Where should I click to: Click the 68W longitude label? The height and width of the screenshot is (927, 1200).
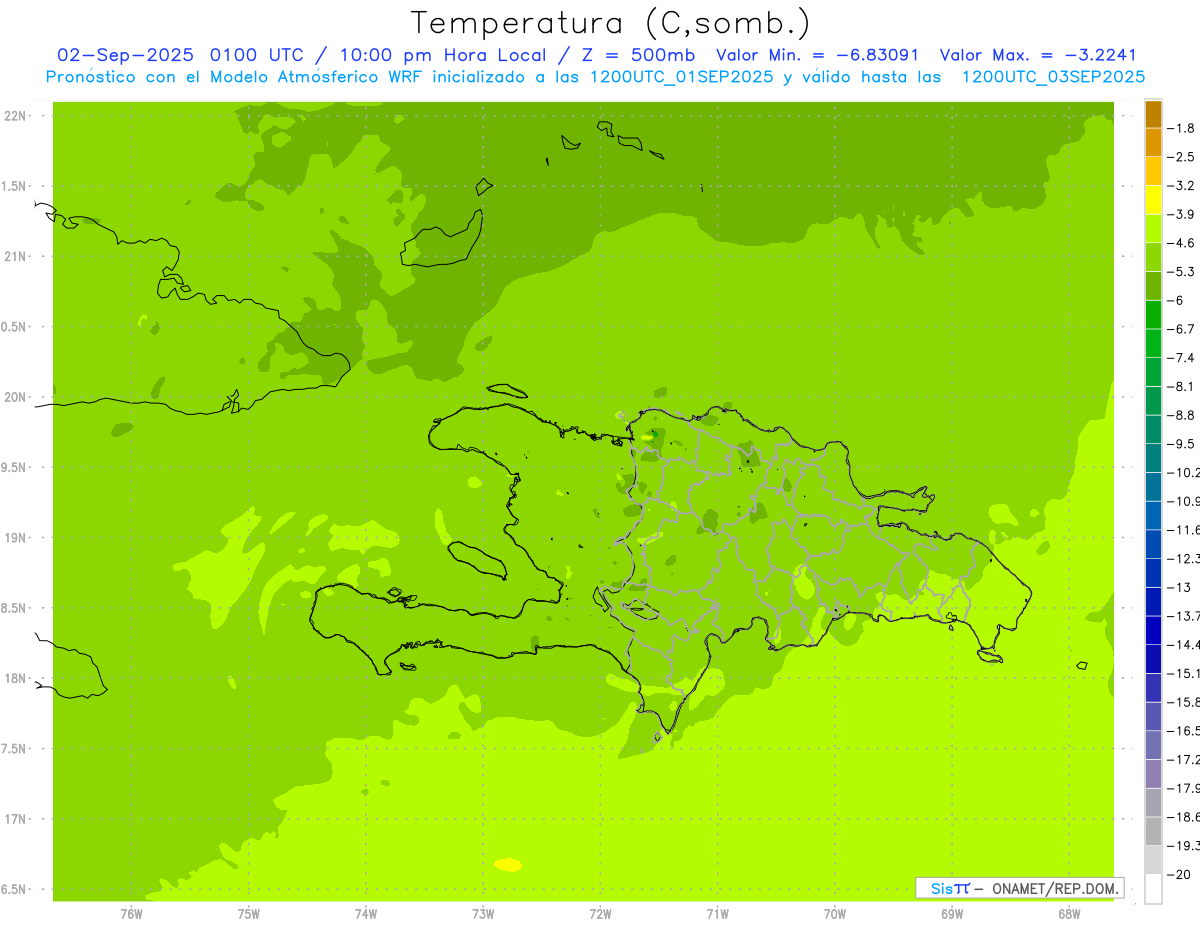[1069, 914]
